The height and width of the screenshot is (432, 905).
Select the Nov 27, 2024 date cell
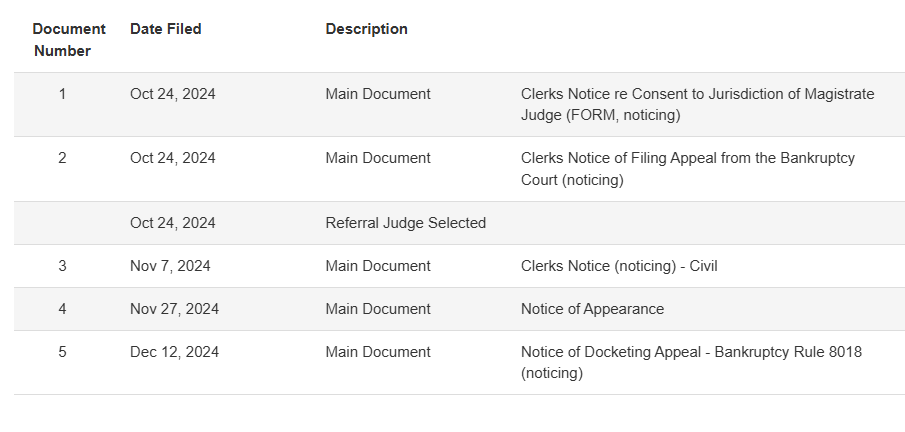pos(174,309)
